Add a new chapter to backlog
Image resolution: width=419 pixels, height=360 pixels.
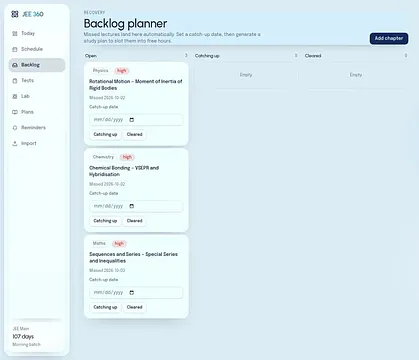pos(389,38)
